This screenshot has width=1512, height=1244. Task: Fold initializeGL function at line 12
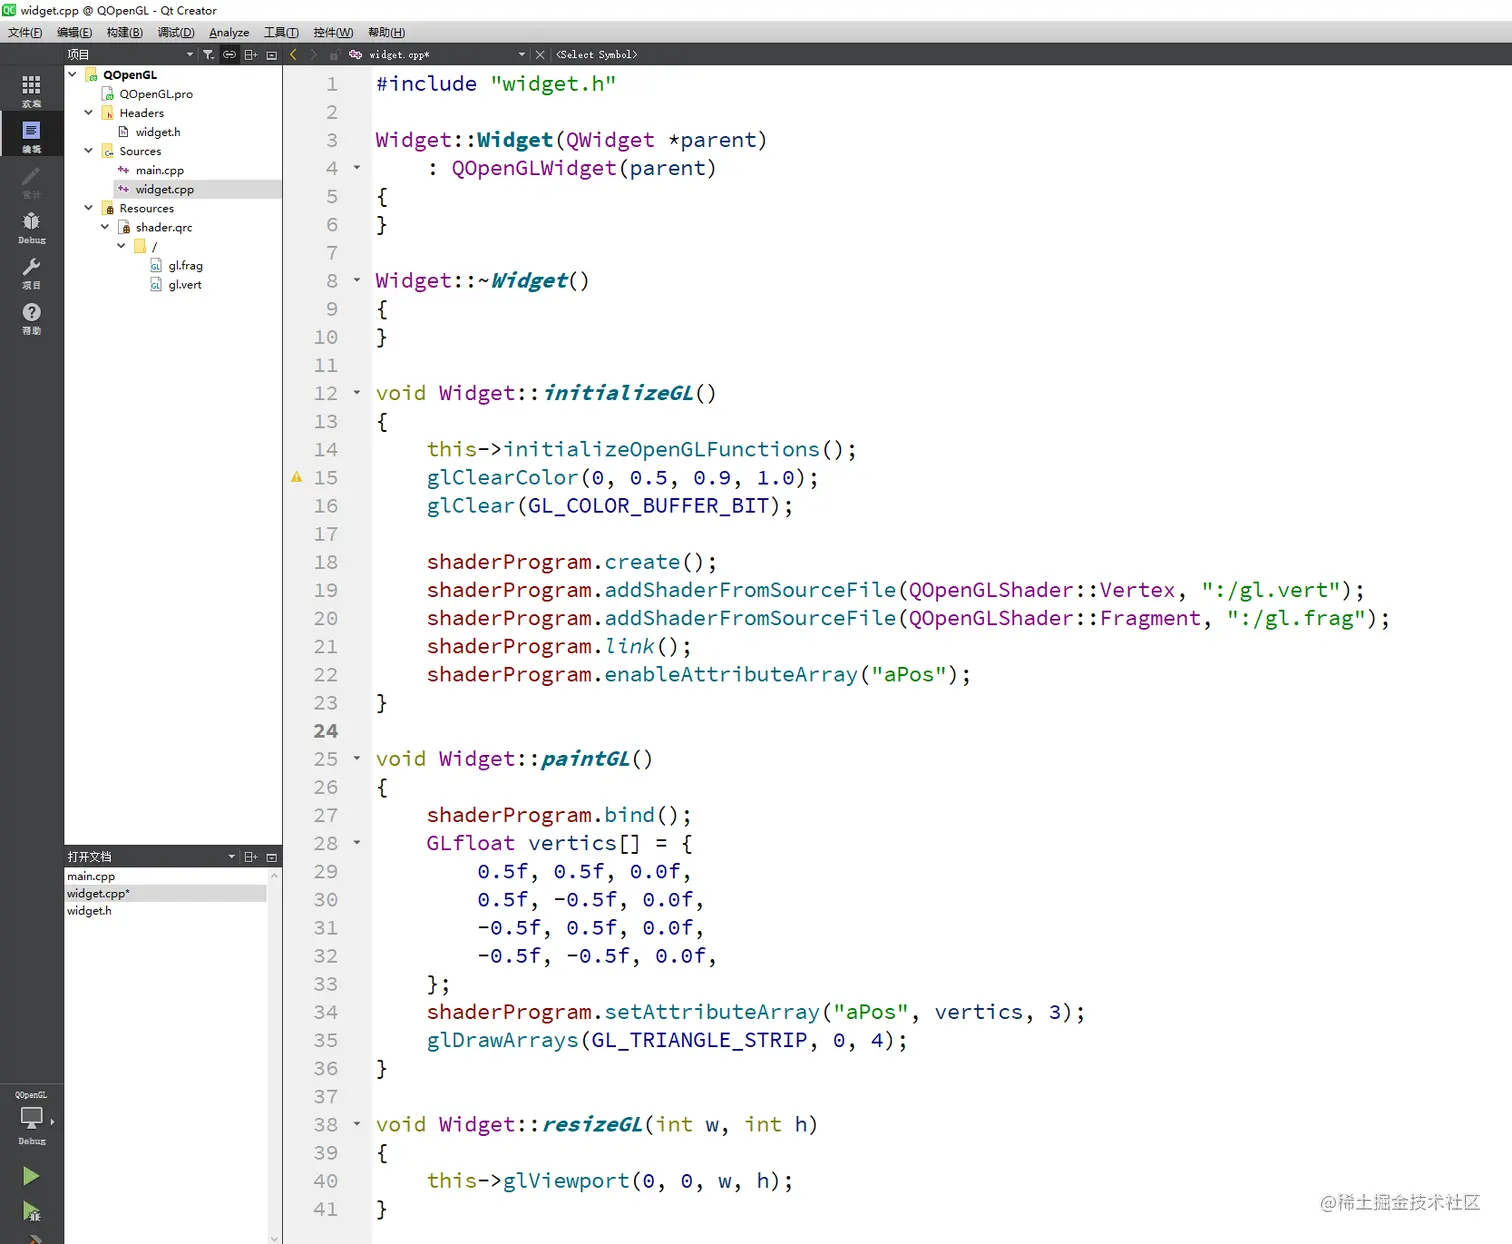coord(357,393)
